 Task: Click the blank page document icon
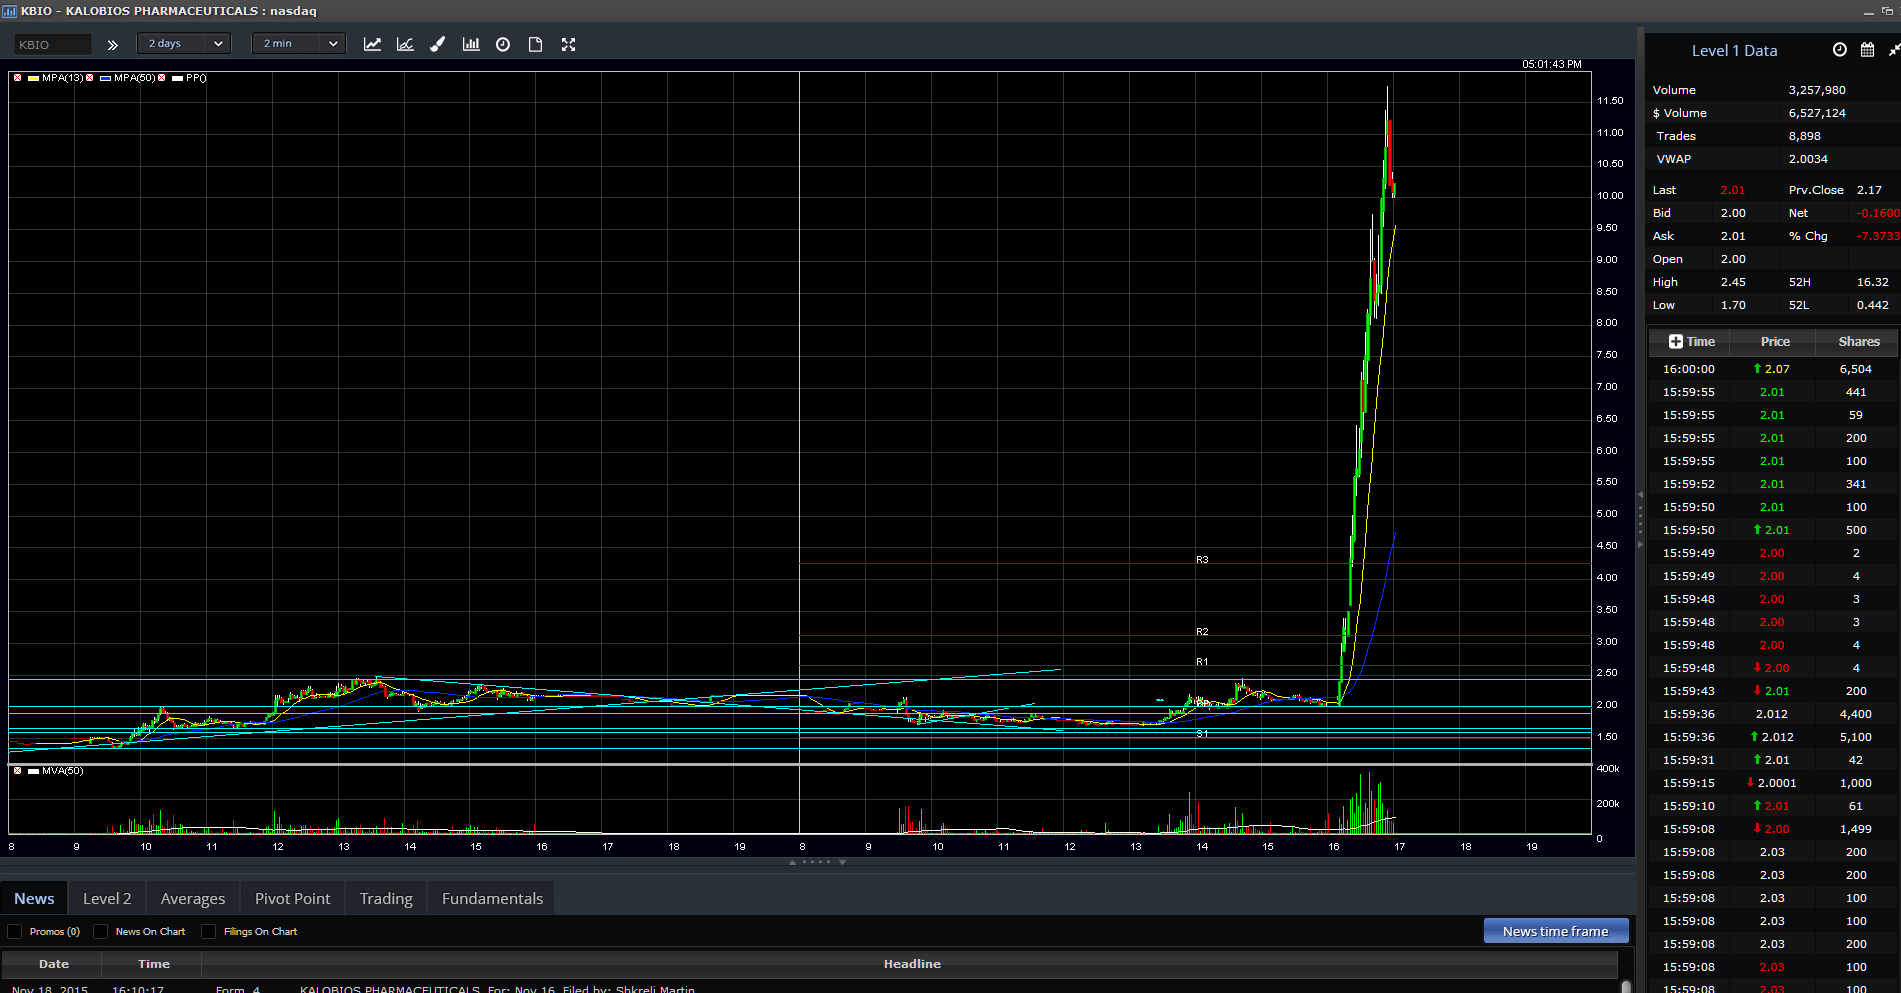pos(535,44)
